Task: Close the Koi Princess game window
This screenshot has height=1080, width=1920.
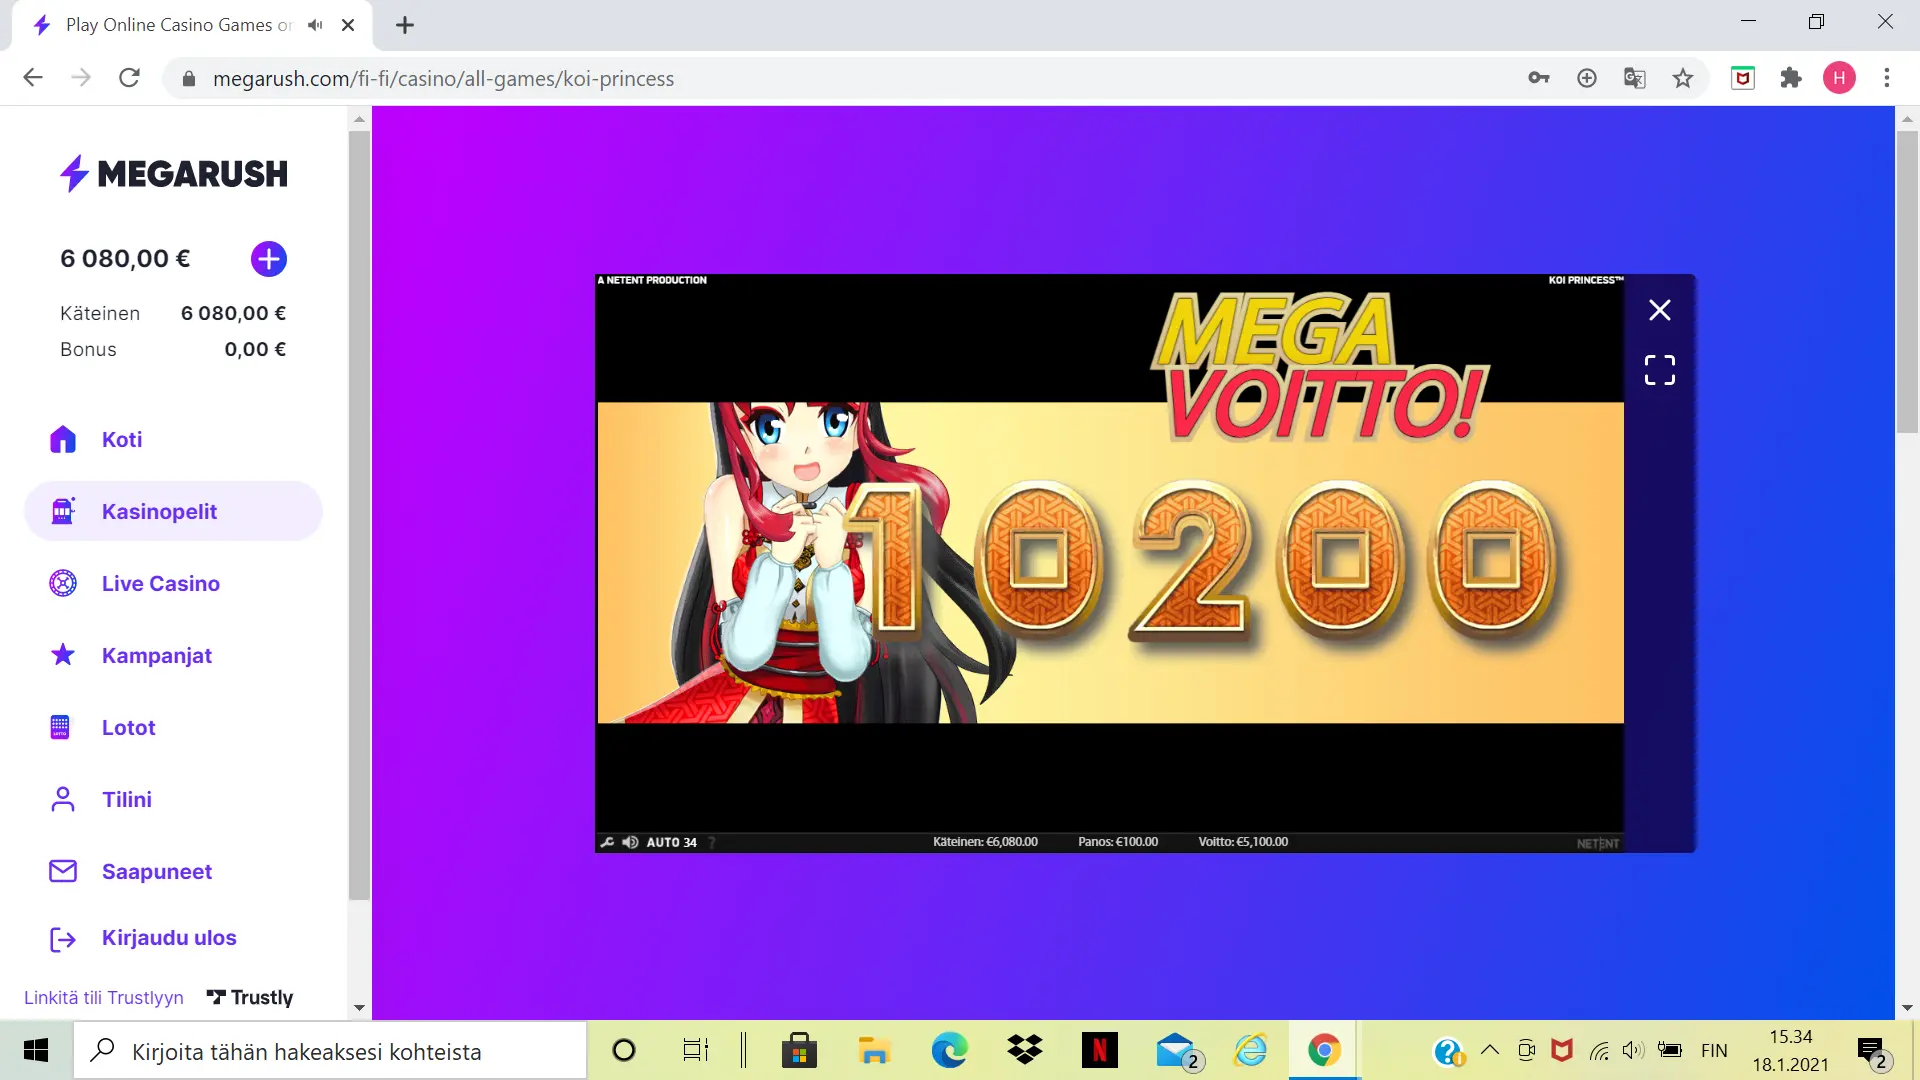Action: [1659, 310]
